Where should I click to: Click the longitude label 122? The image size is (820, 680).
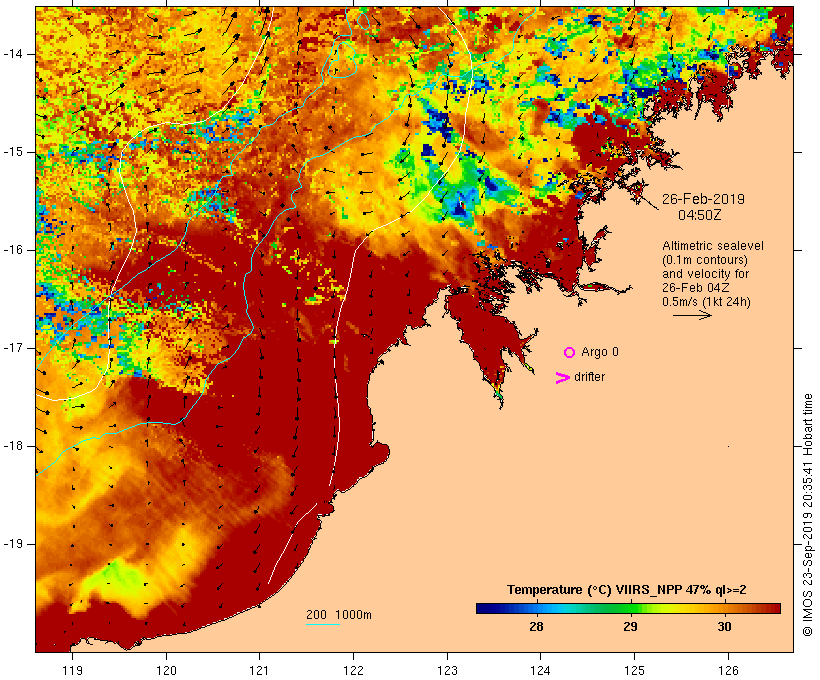coord(354,671)
